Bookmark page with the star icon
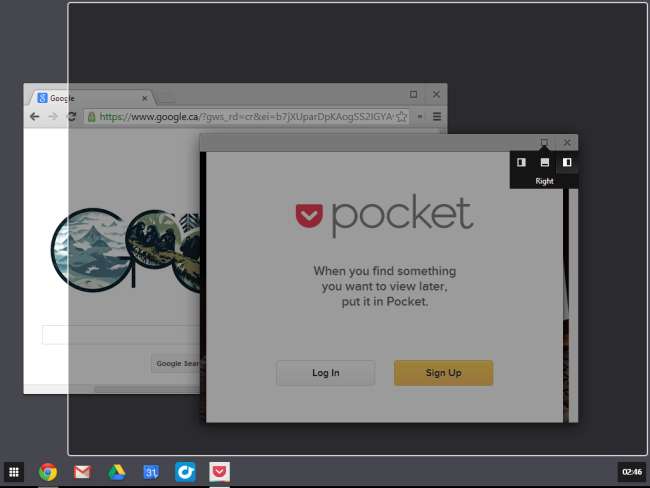650x488 pixels. 402,117
